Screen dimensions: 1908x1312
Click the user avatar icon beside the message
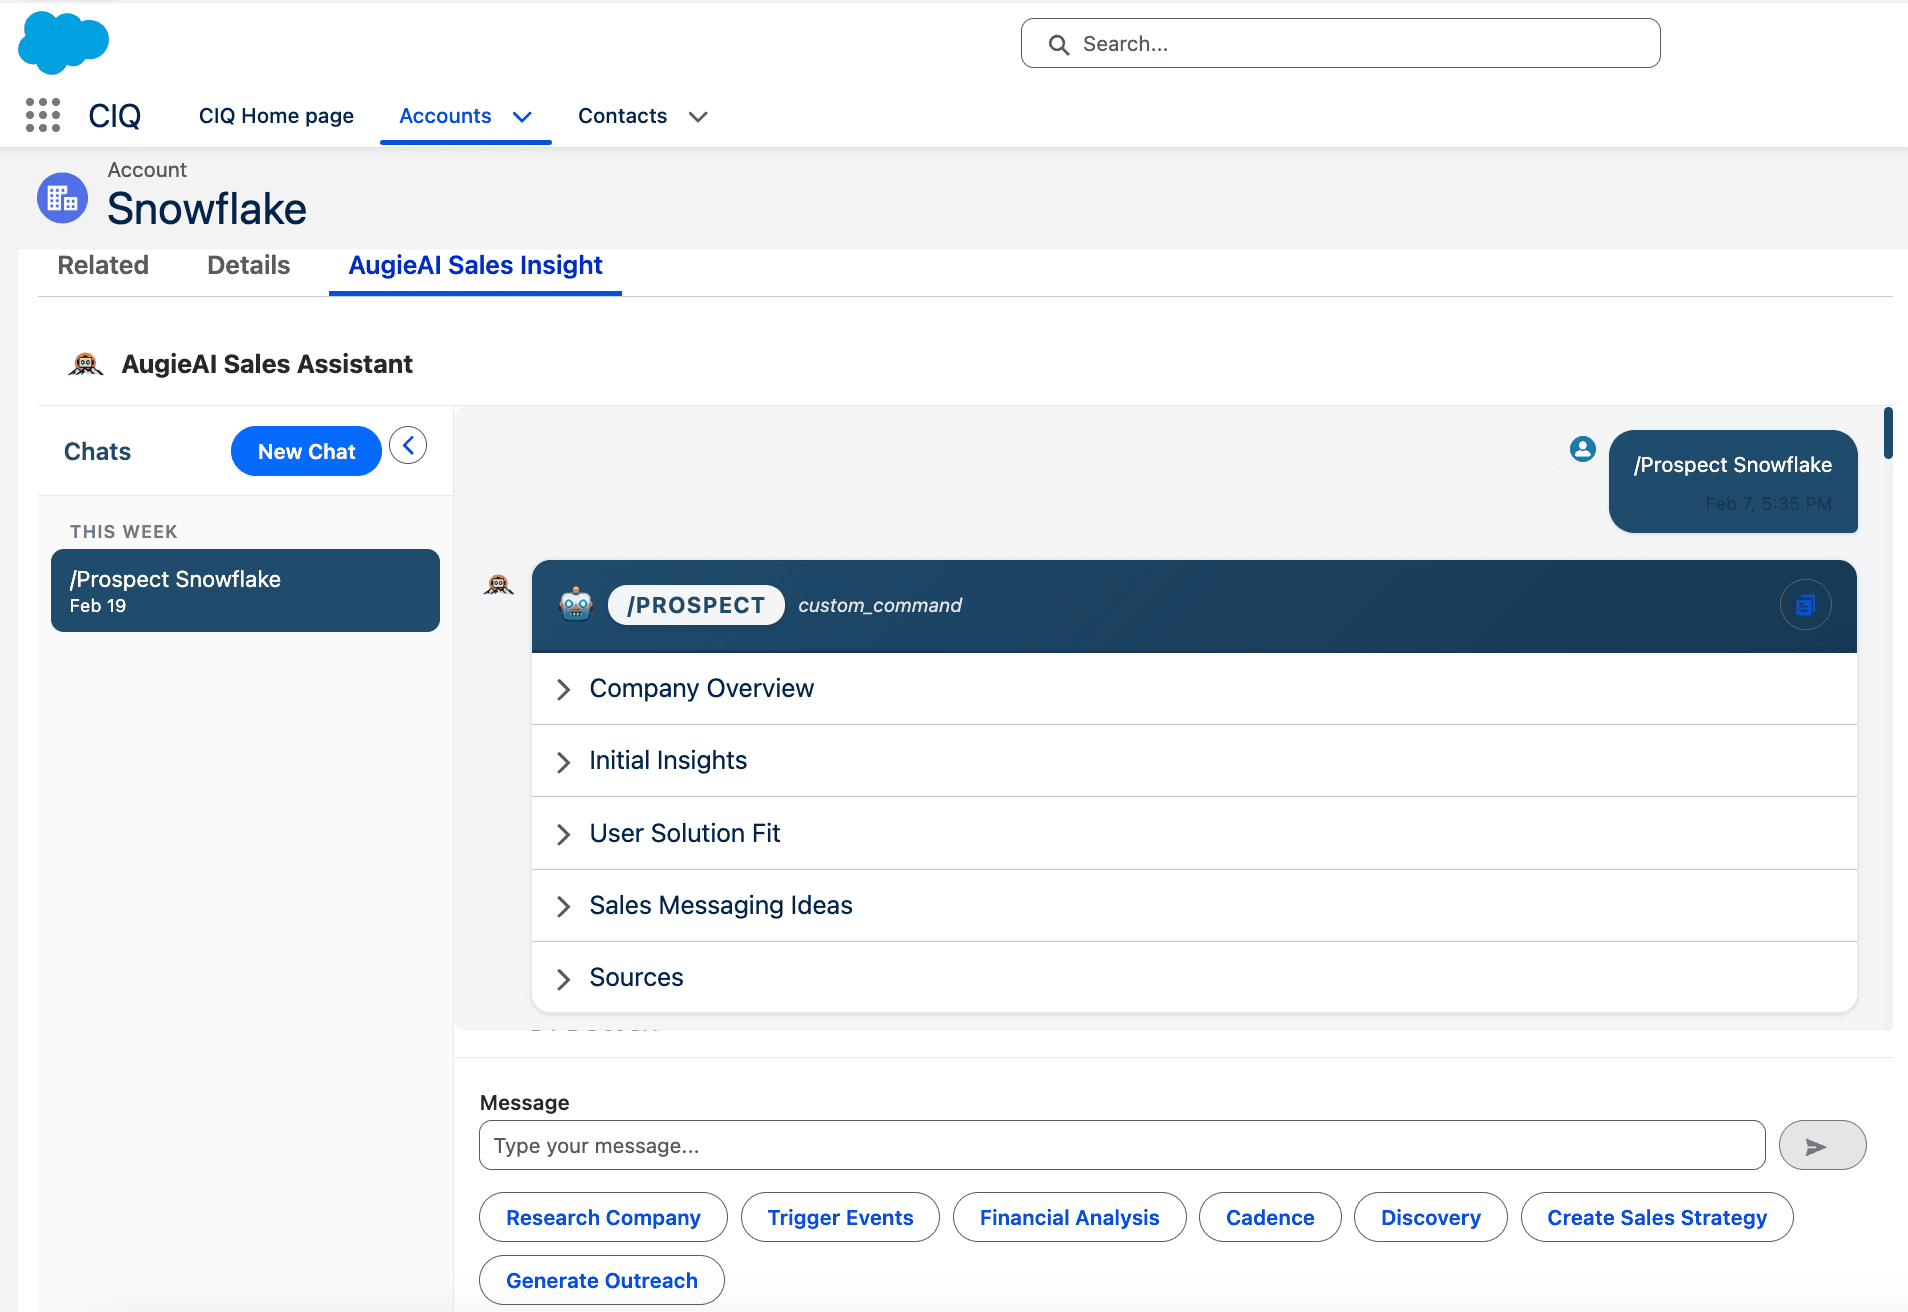[x=1582, y=449]
